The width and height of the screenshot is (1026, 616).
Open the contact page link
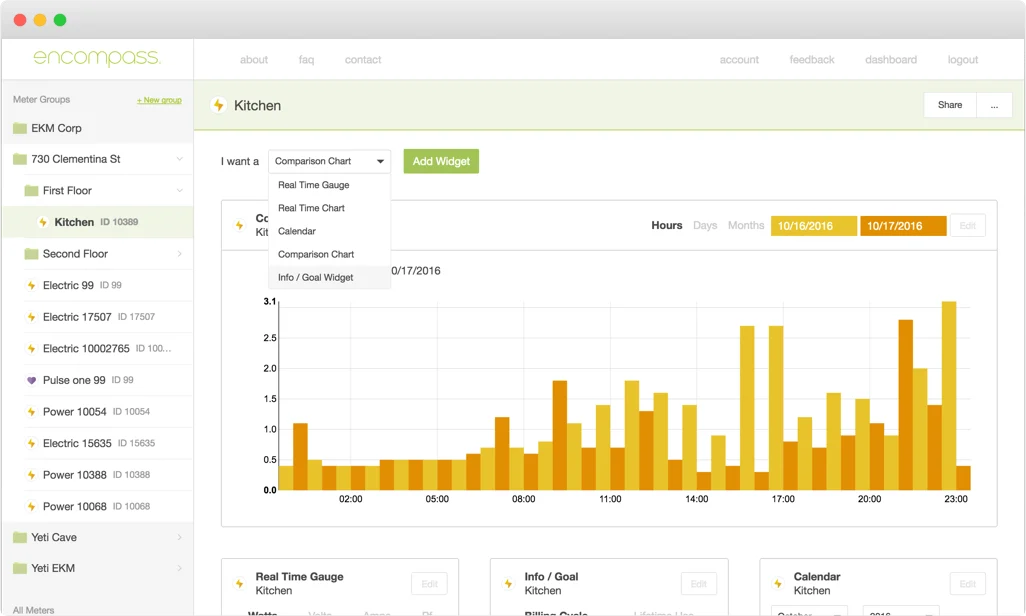[363, 60]
